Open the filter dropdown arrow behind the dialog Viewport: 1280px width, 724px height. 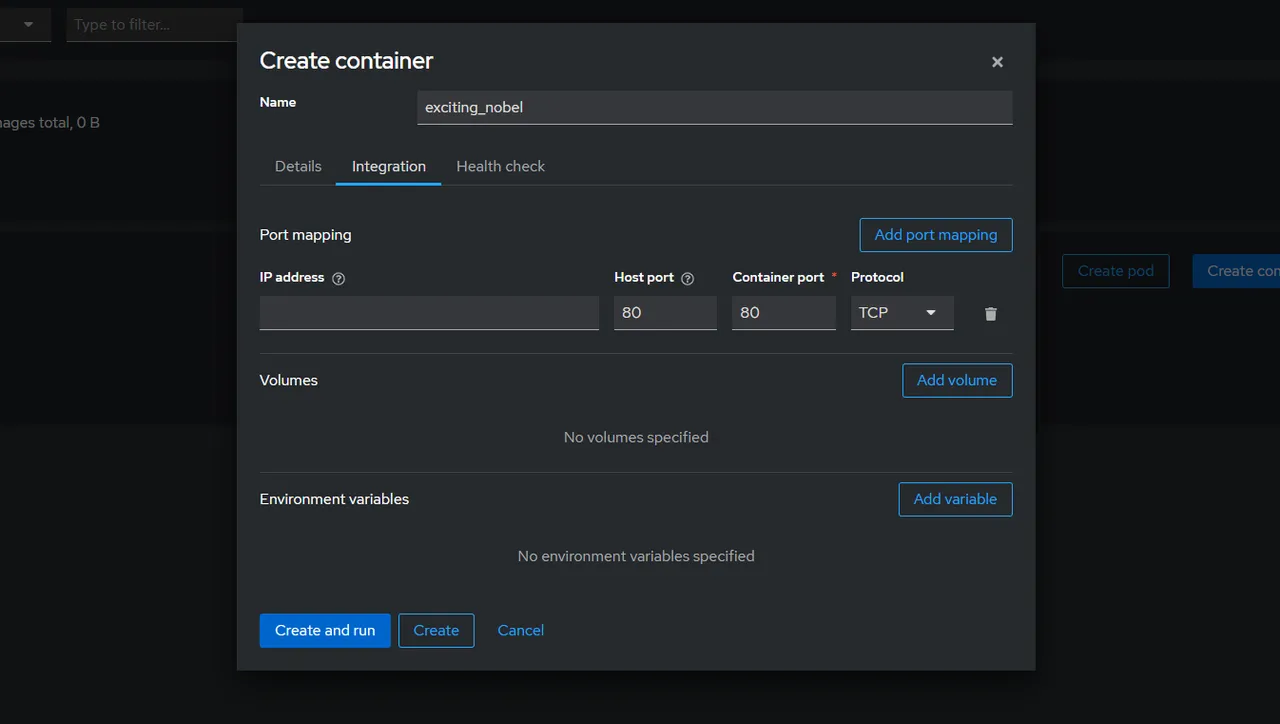[x=27, y=24]
